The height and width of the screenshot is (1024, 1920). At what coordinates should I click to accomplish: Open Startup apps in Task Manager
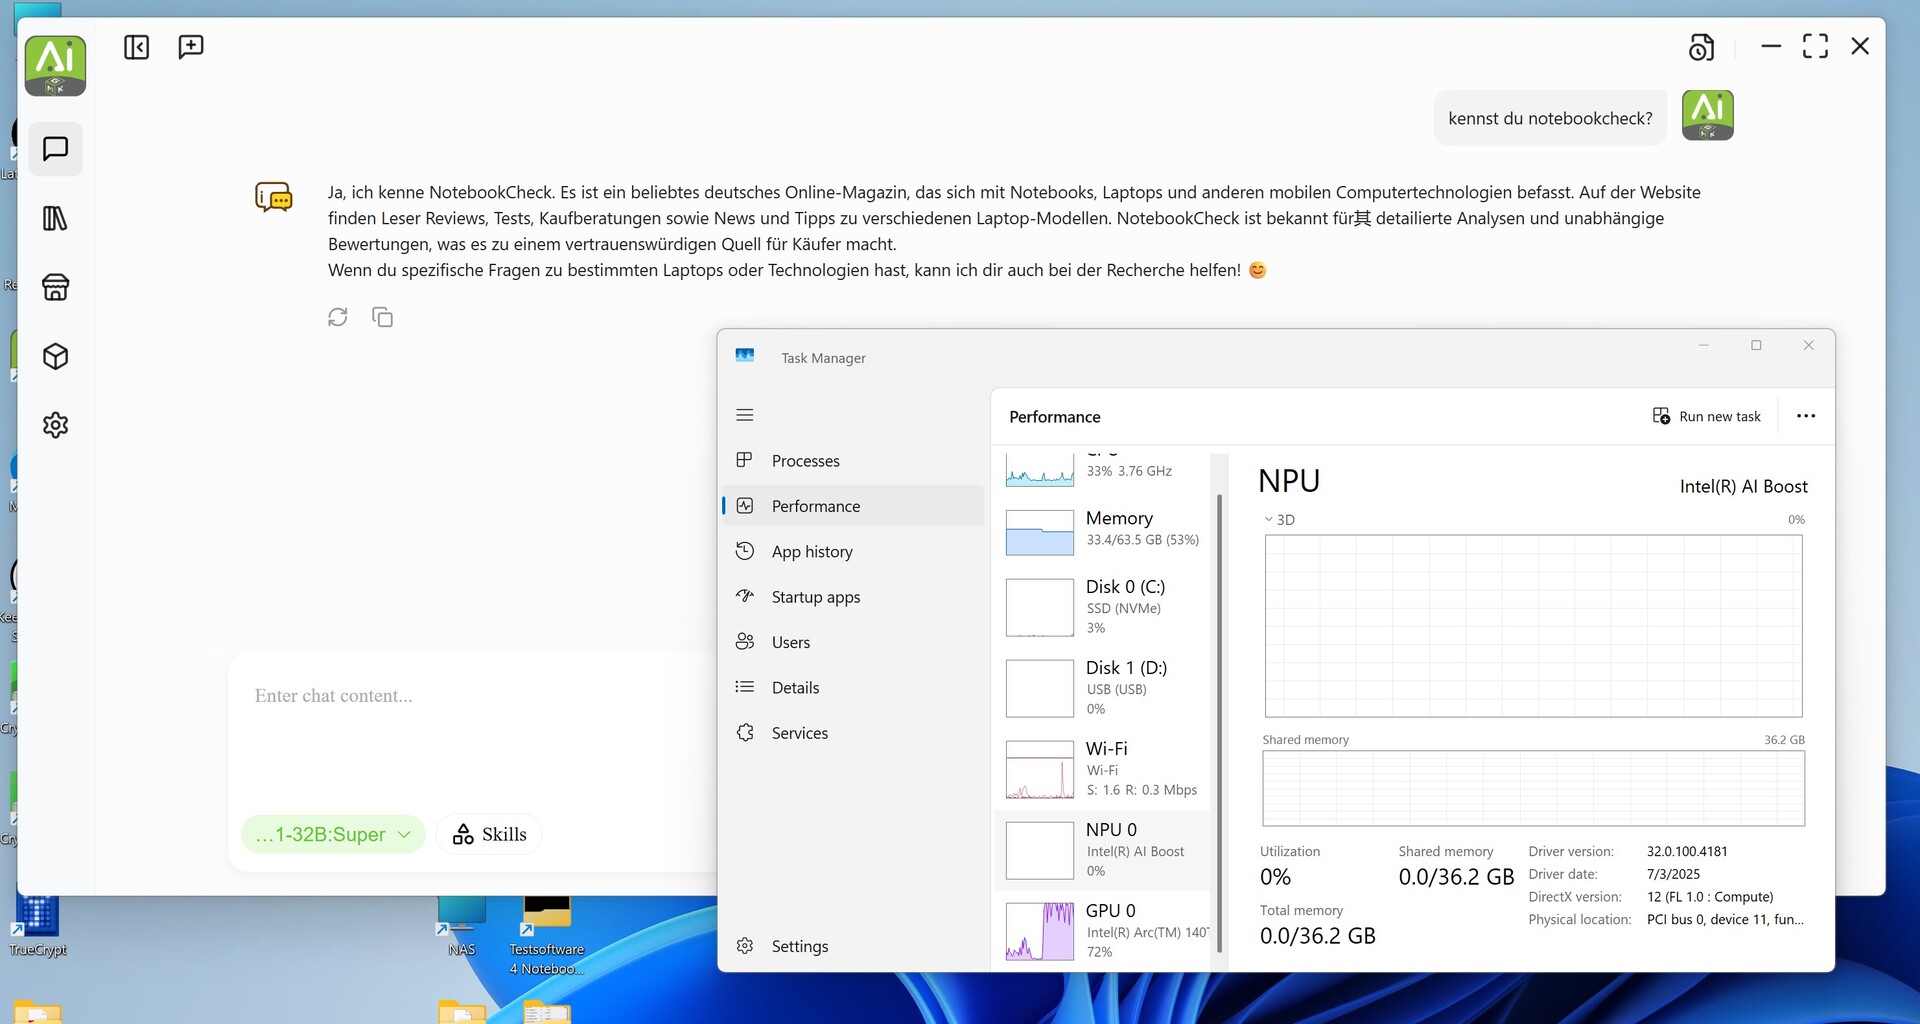853,597
